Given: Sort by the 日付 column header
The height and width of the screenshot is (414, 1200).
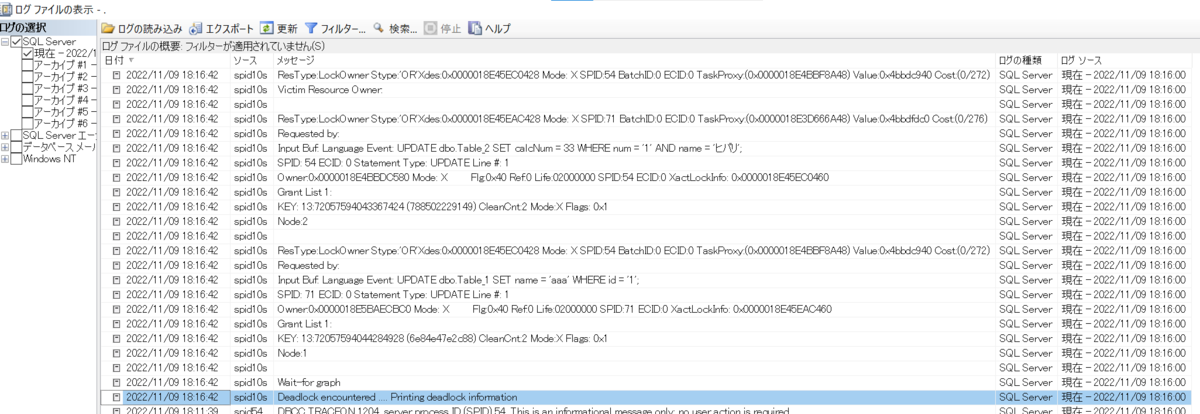Looking at the screenshot, I should (x=165, y=61).
